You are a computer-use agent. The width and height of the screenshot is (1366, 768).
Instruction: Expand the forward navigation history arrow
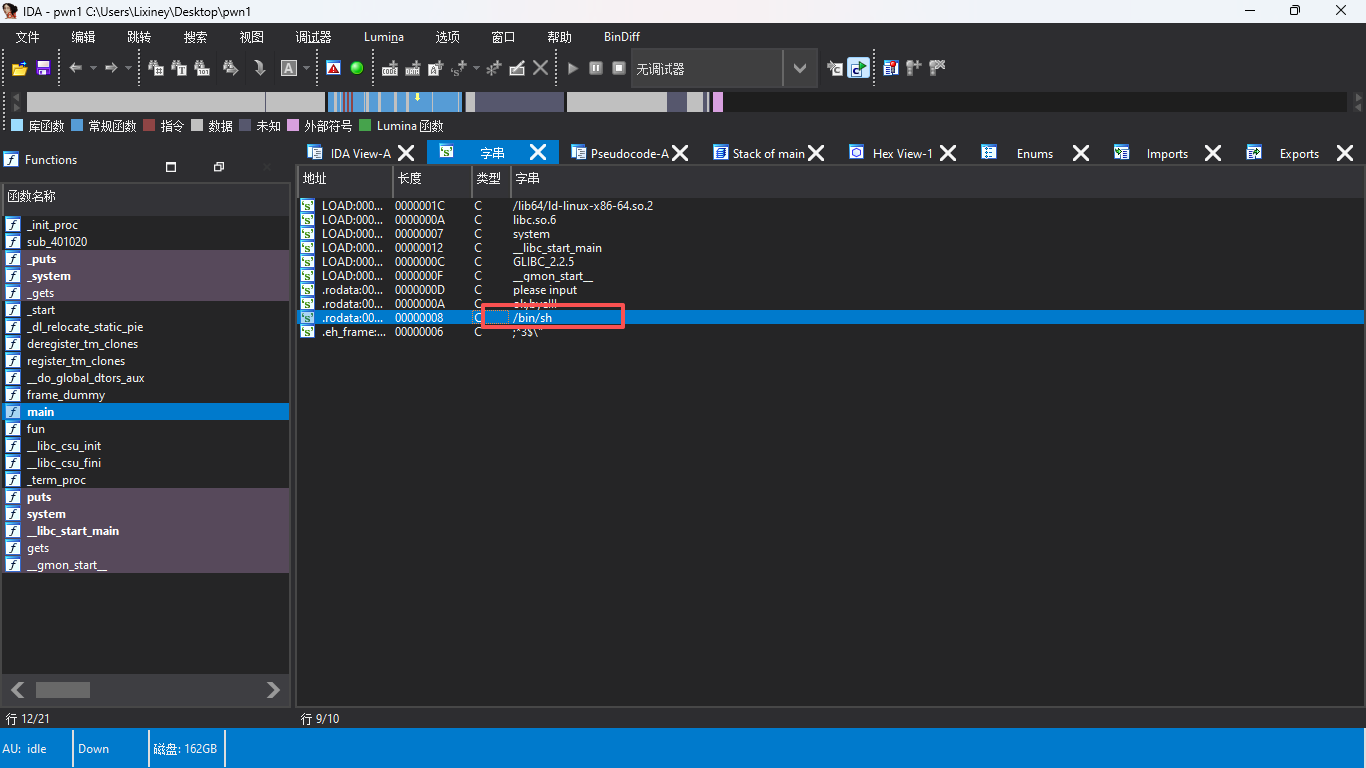(128, 68)
